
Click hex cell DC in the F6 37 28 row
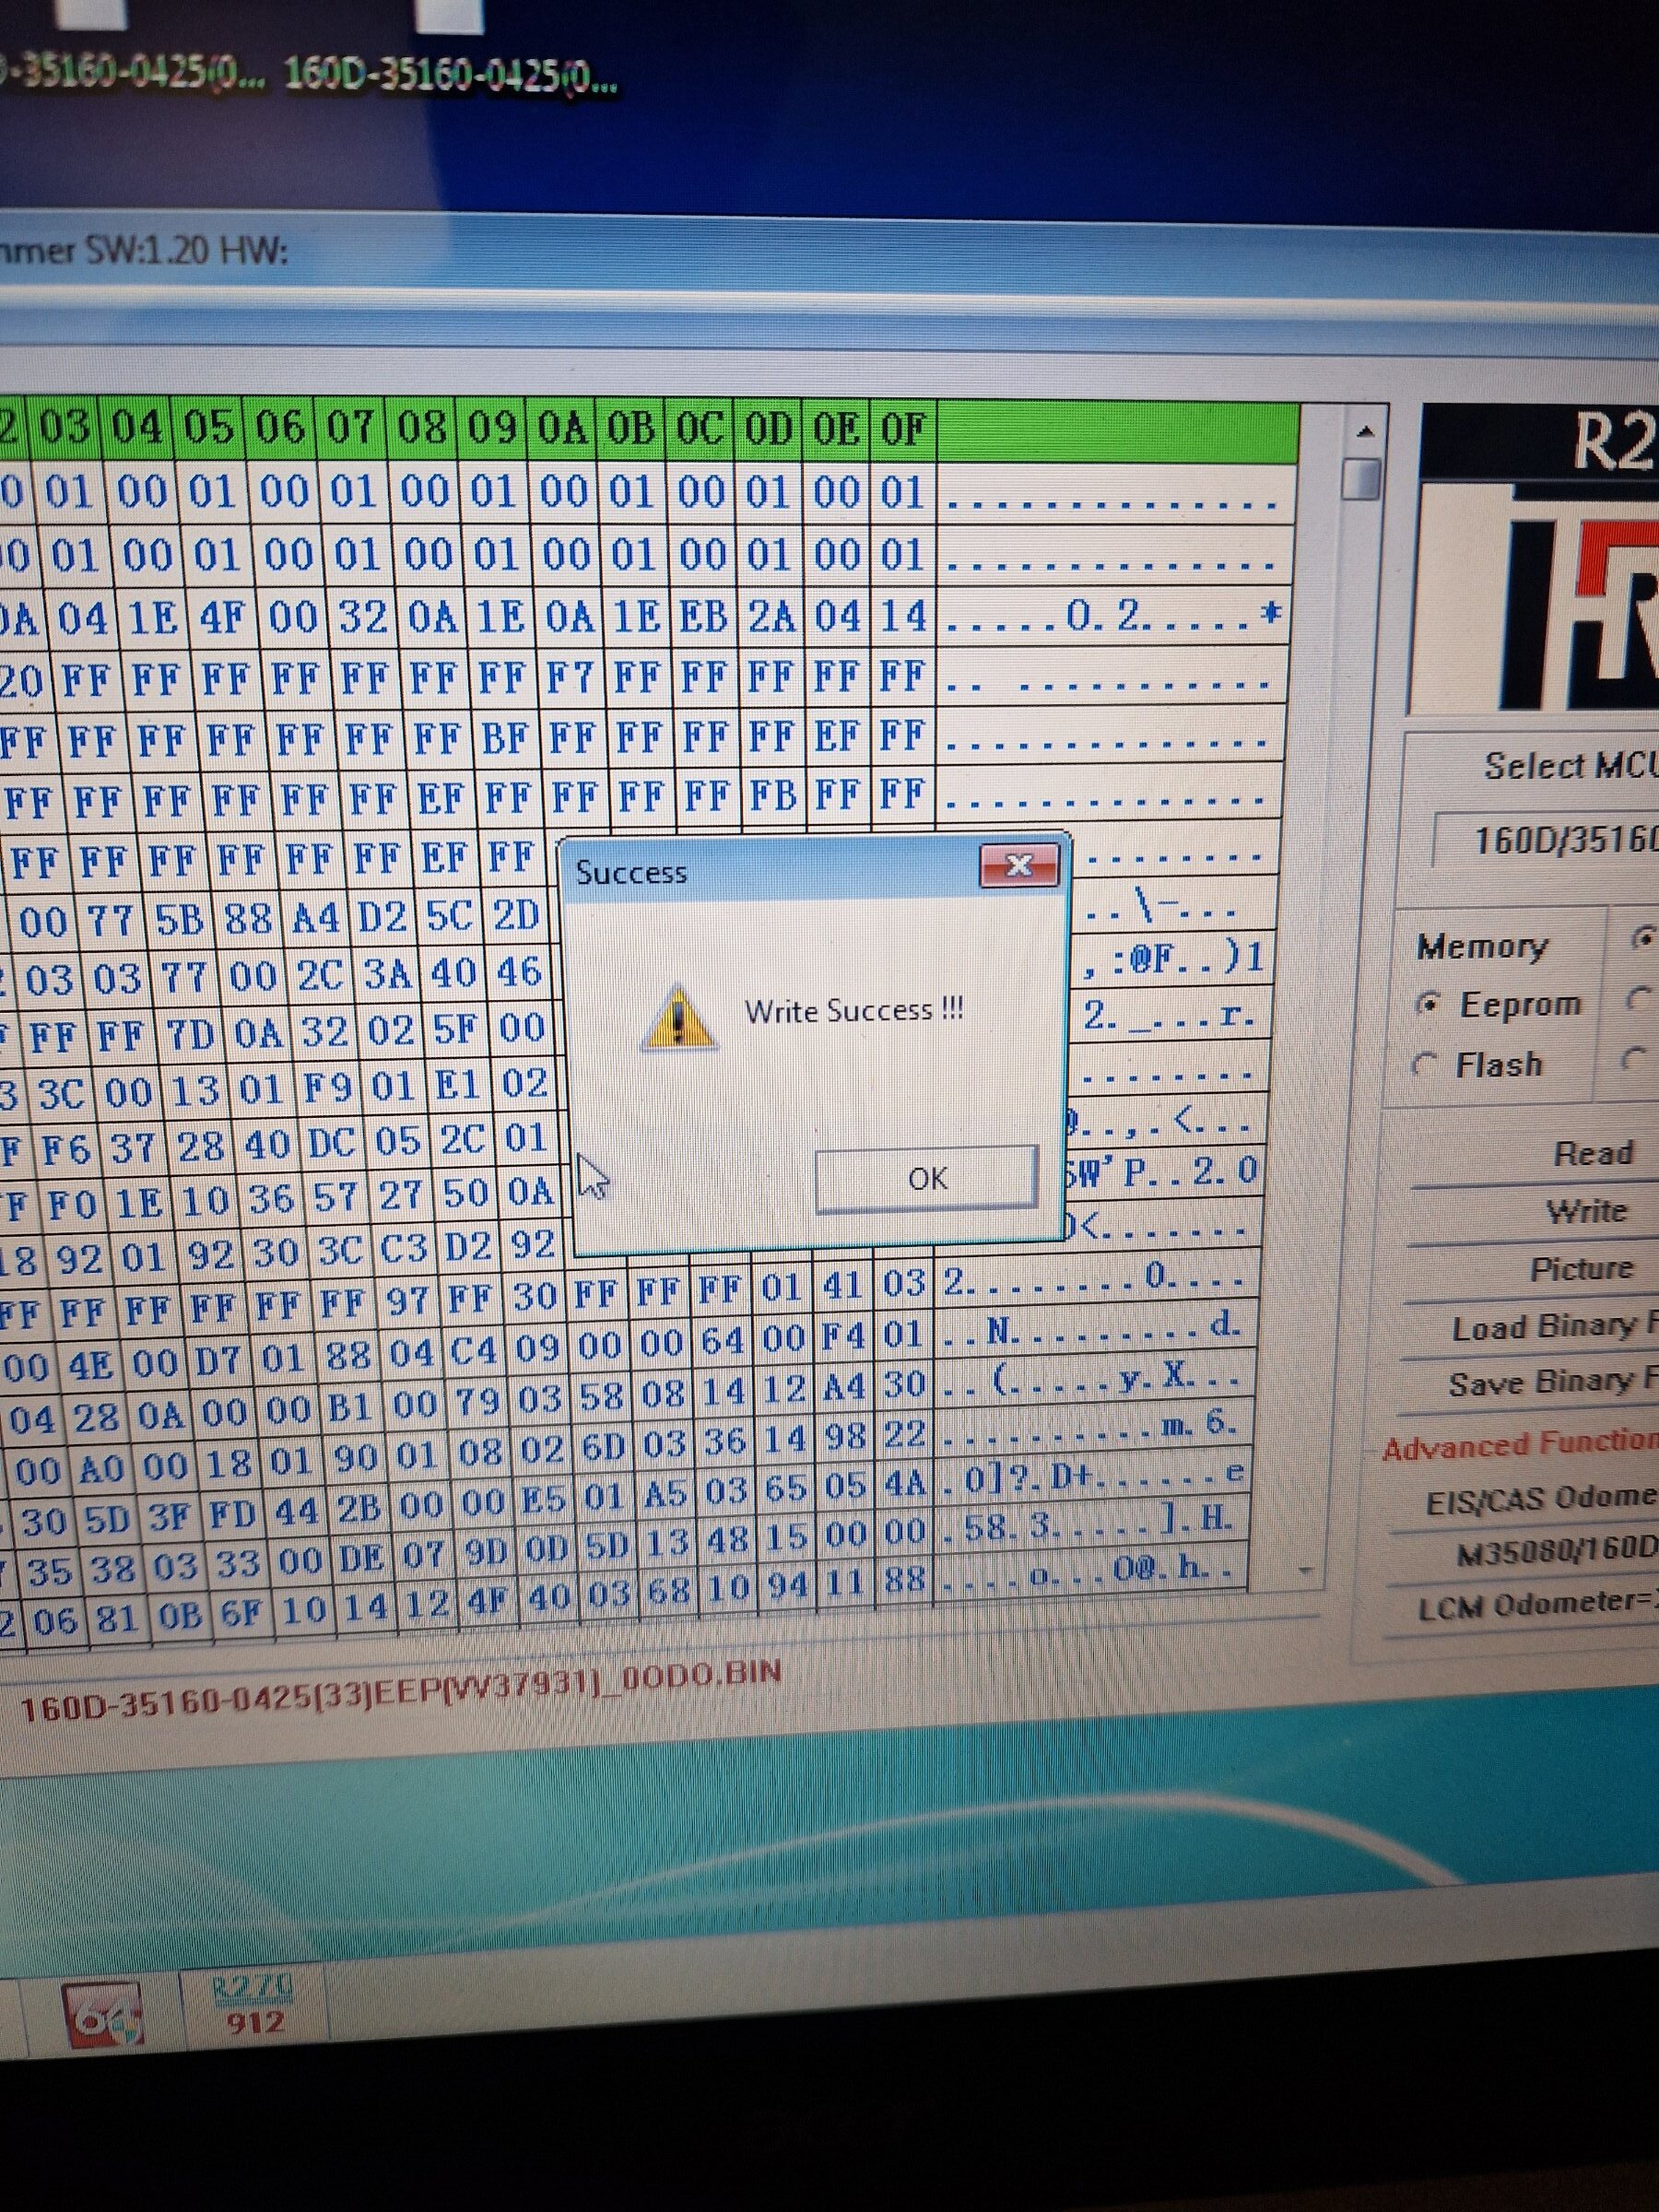(330, 1144)
